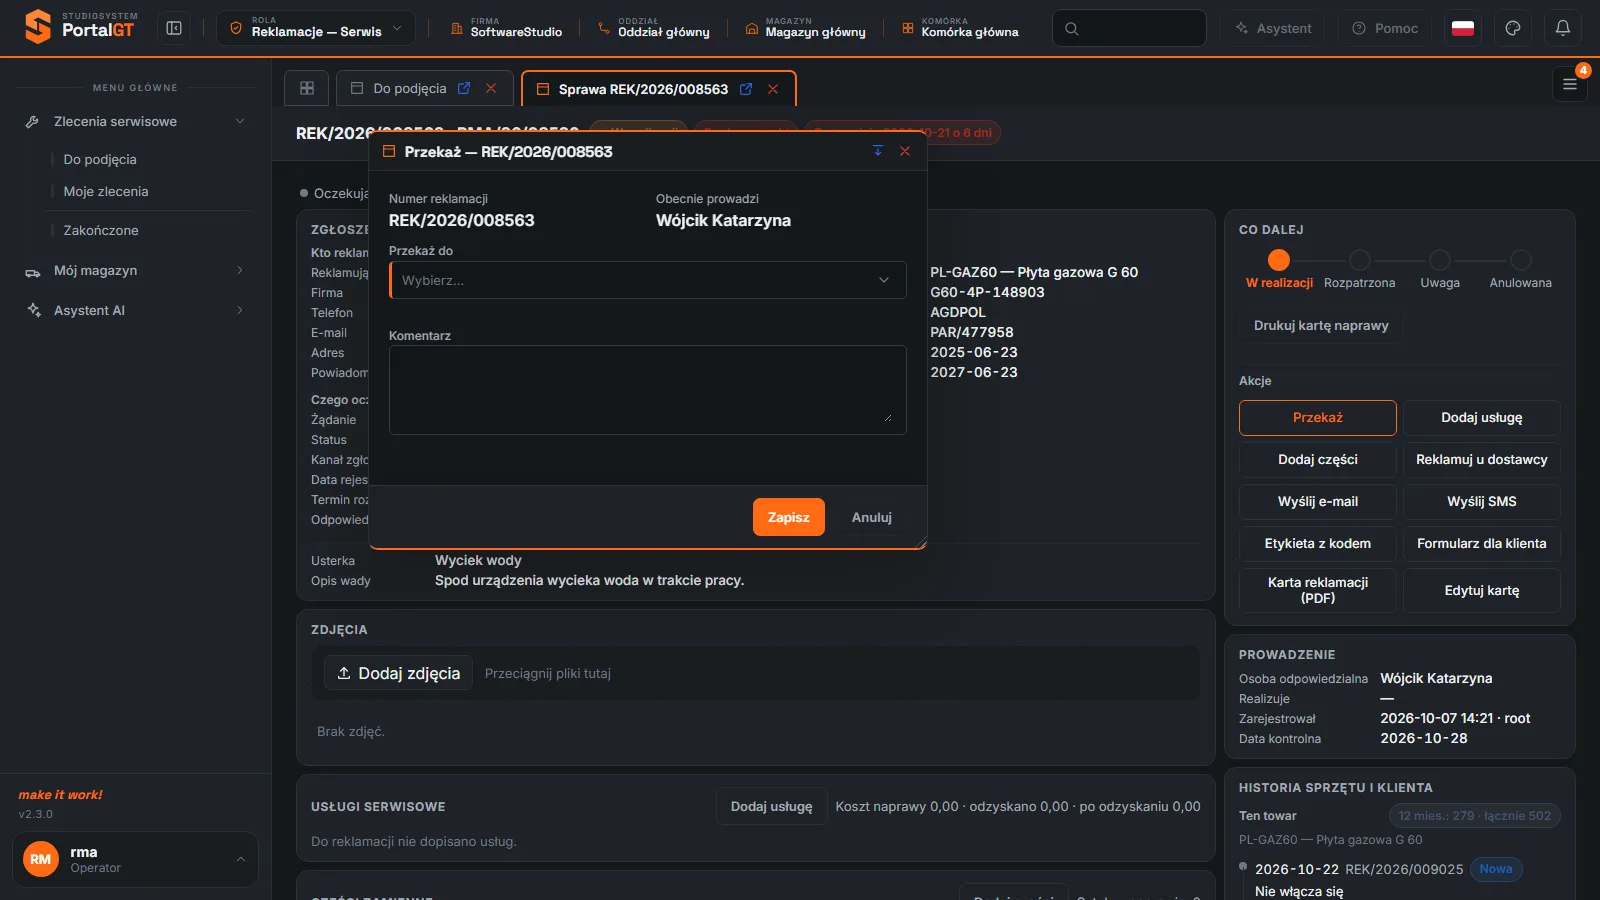Open the dashboard grid tab icon

[307, 88]
